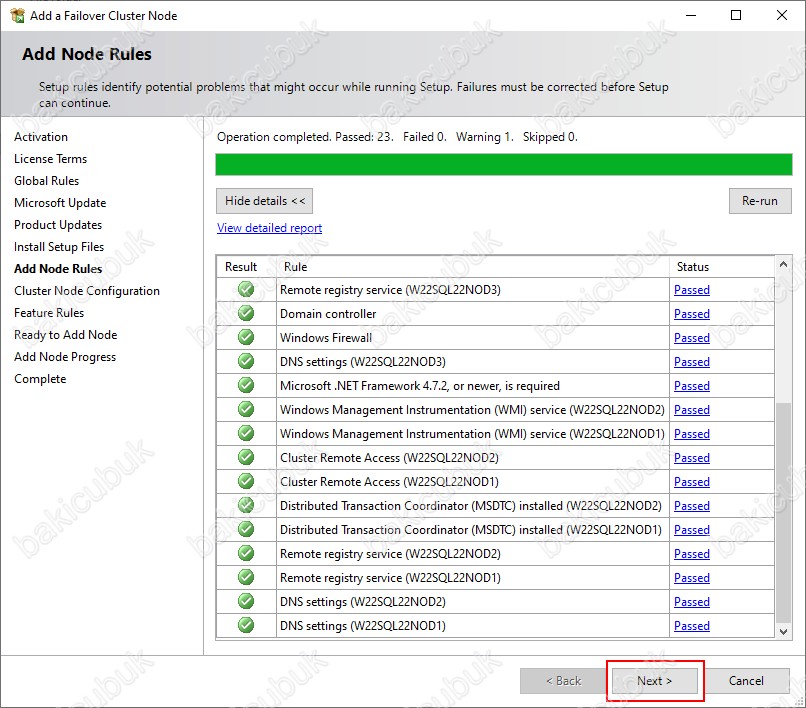Click check icon for Cluster Remote Access W22SQL22NOD1
This screenshot has width=806, height=708.
click(x=246, y=481)
